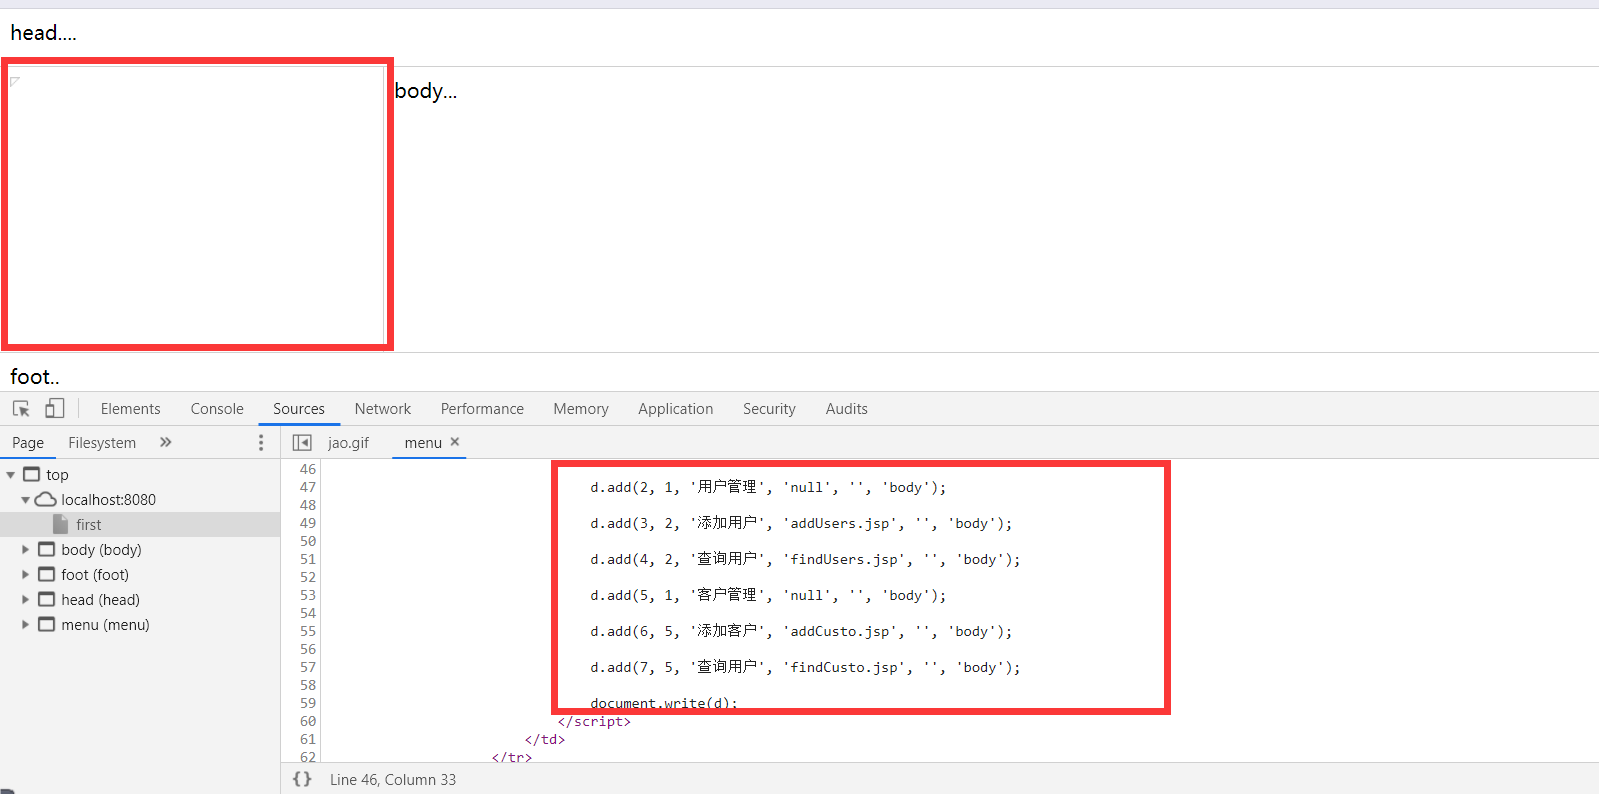Click the first file document icon
1599x794 pixels.
tap(60, 524)
